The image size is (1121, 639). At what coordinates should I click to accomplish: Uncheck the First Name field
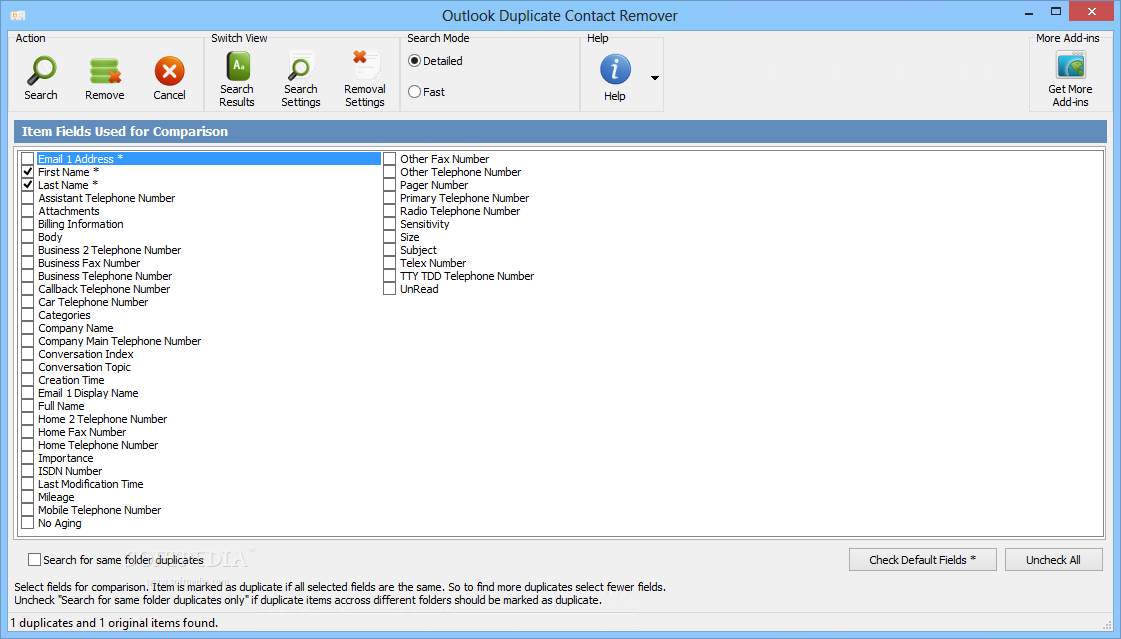tap(28, 172)
